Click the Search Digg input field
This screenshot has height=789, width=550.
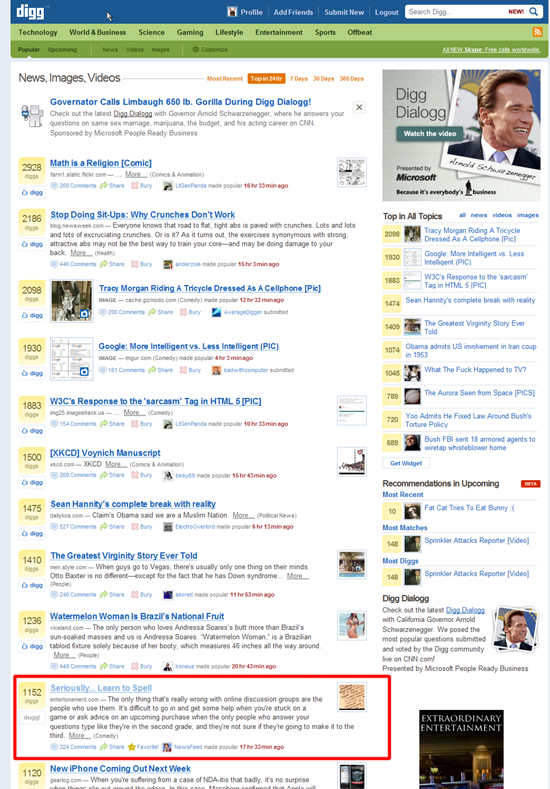457,12
